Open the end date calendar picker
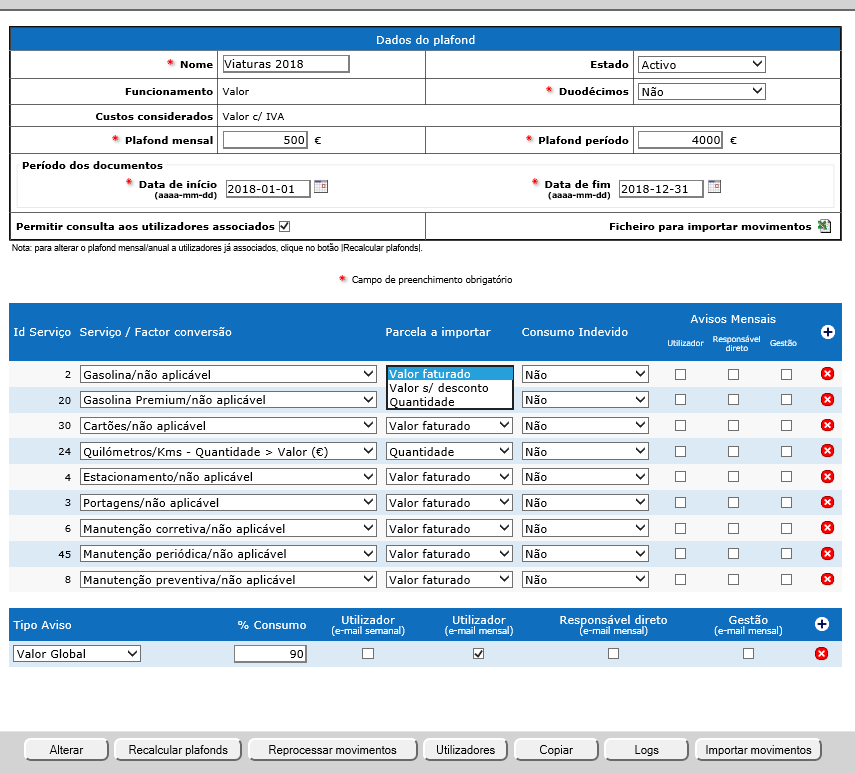Viewport: 855px width, 773px height. point(714,187)
